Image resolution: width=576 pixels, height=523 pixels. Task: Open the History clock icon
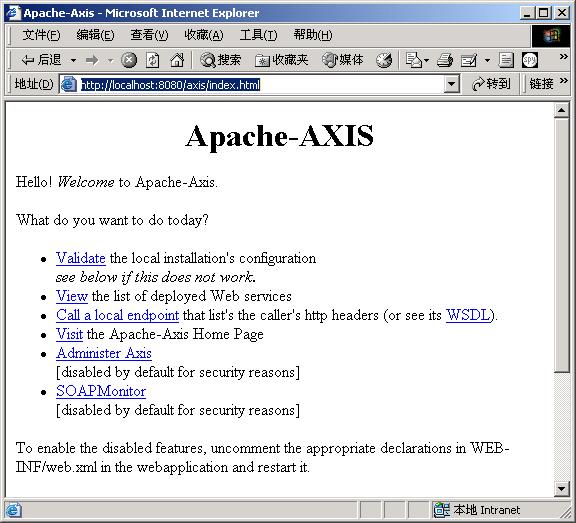[x=384, y=60]
